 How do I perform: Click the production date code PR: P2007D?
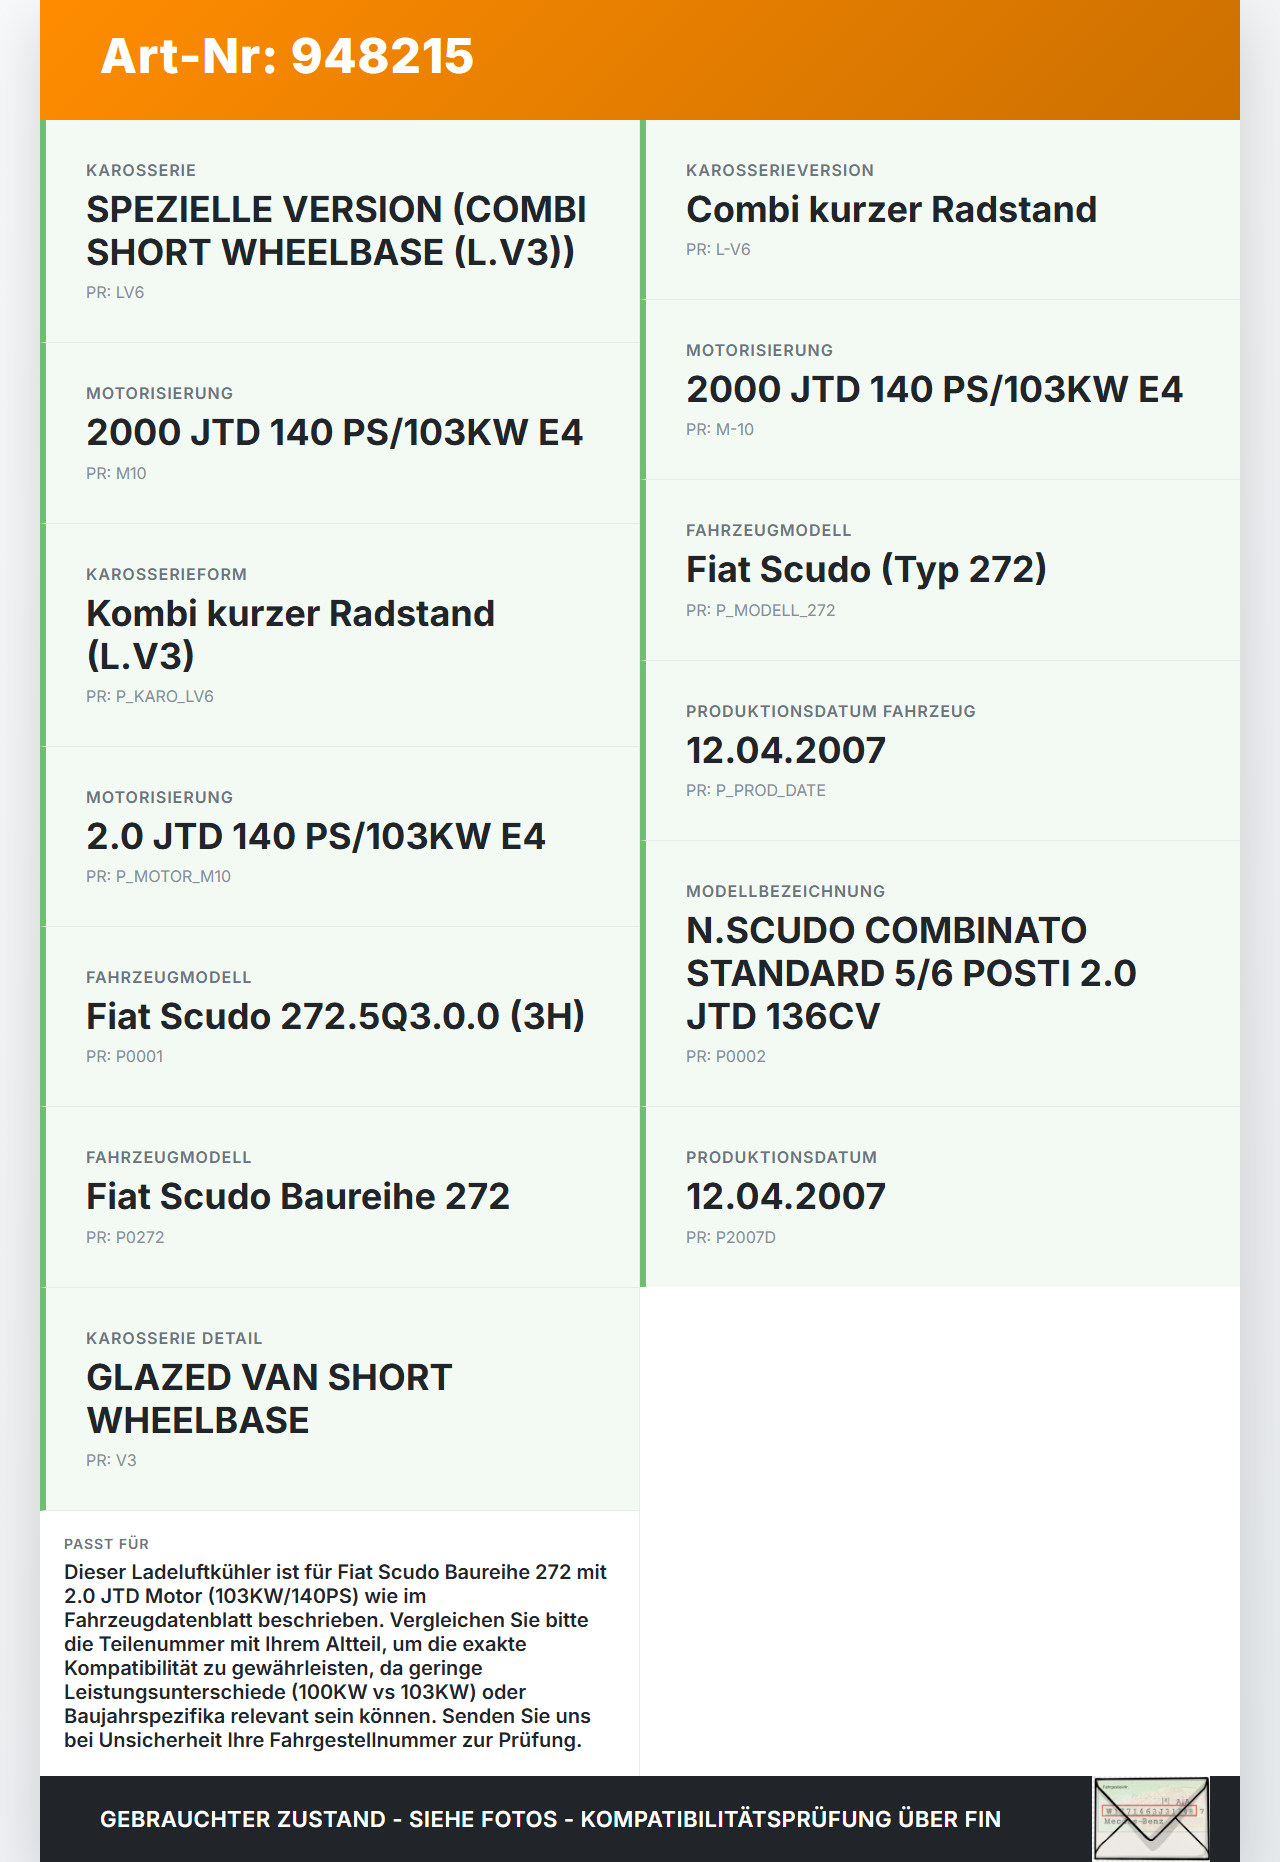[x=731, y=1237]
